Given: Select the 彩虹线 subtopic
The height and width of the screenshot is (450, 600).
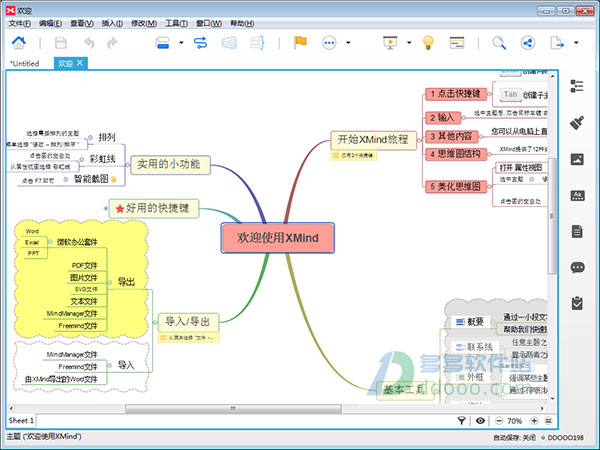Looking at the screenshot, I should pos(102,159).
